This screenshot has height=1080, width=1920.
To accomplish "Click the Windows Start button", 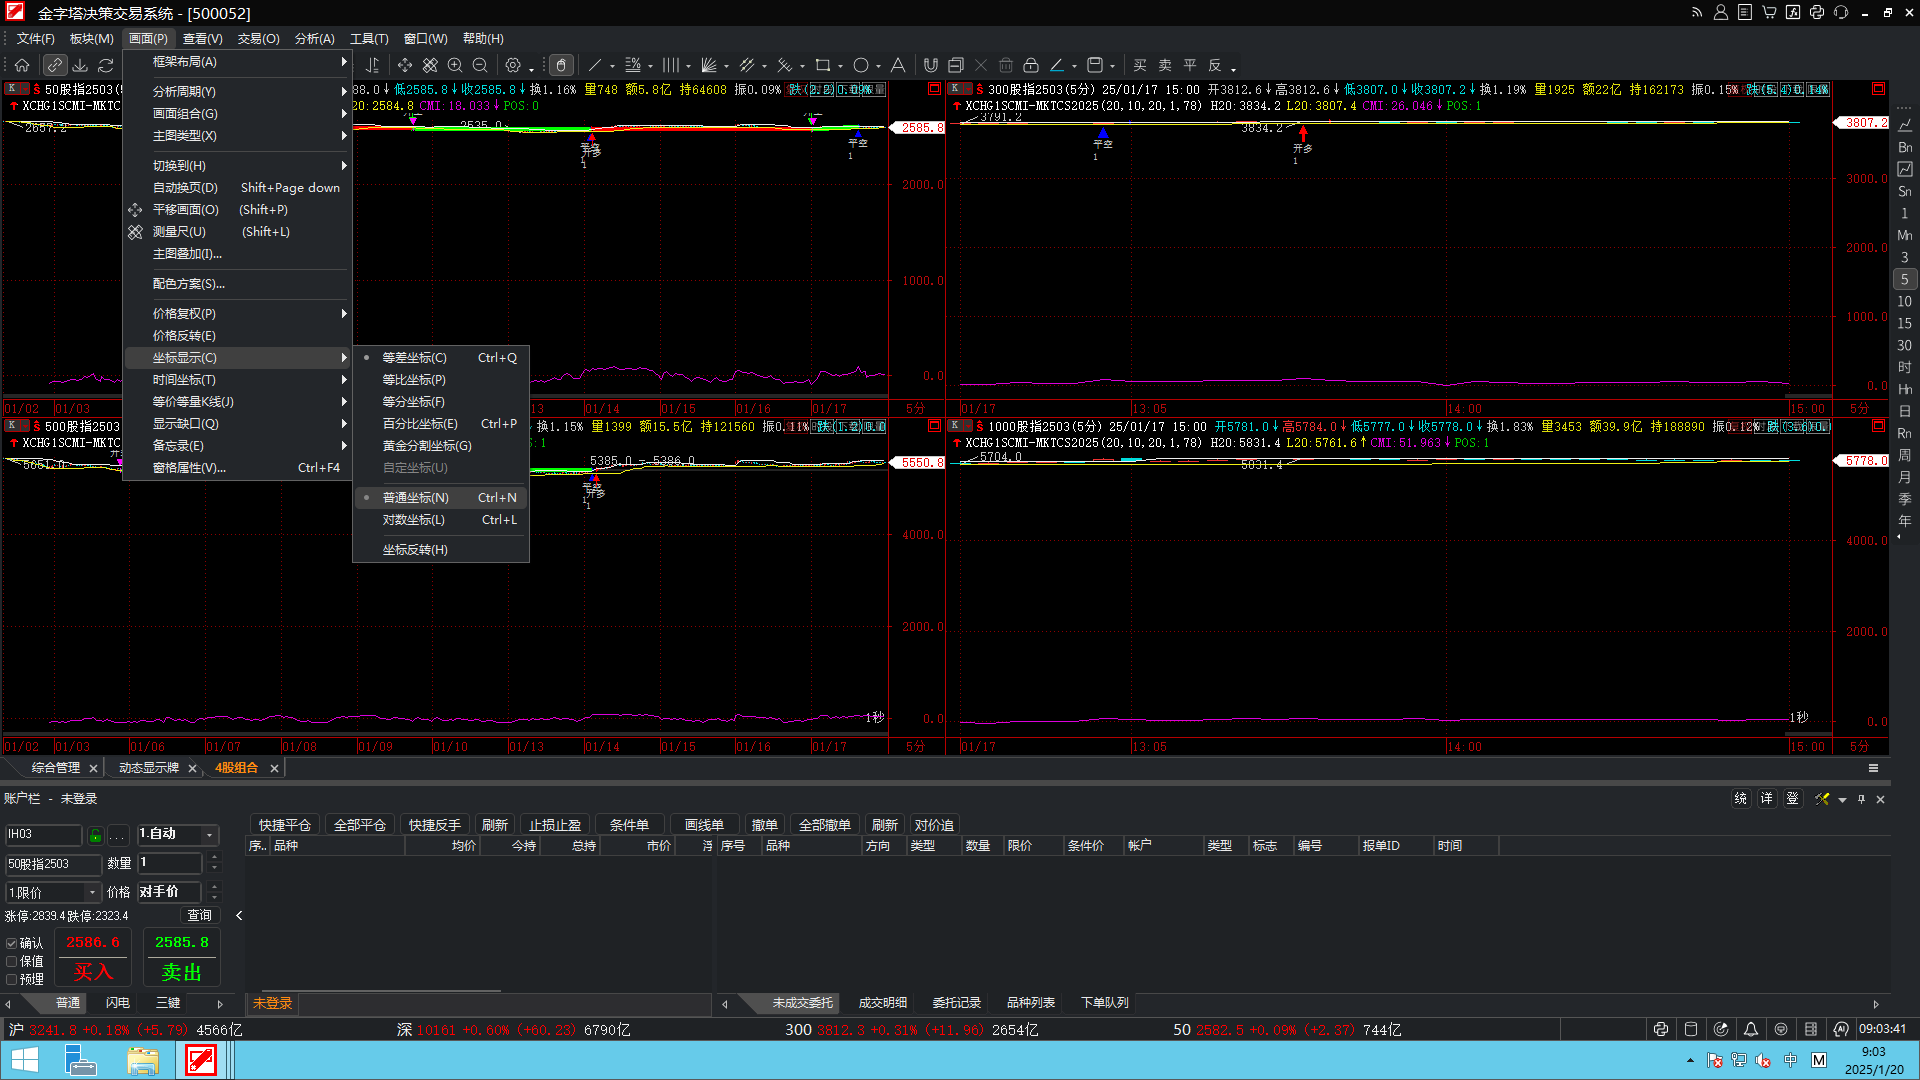I will point(24,1059).
